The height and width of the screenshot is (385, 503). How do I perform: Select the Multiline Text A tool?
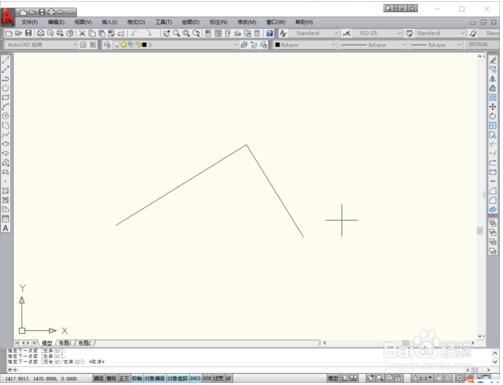pos(6,228)
